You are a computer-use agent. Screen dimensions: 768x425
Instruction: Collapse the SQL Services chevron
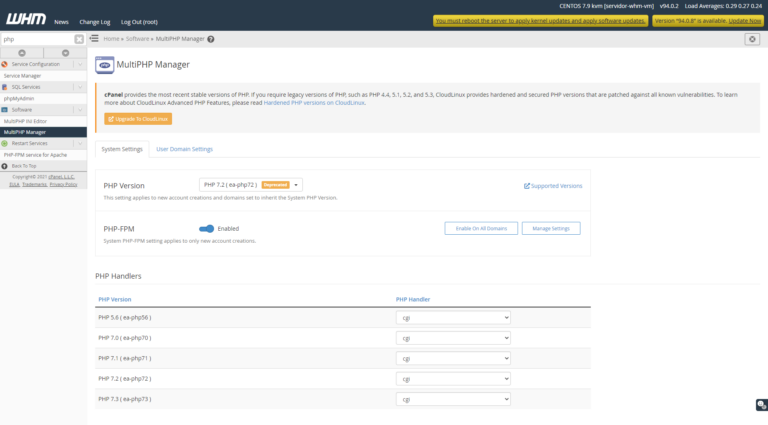tap(80, 87)
